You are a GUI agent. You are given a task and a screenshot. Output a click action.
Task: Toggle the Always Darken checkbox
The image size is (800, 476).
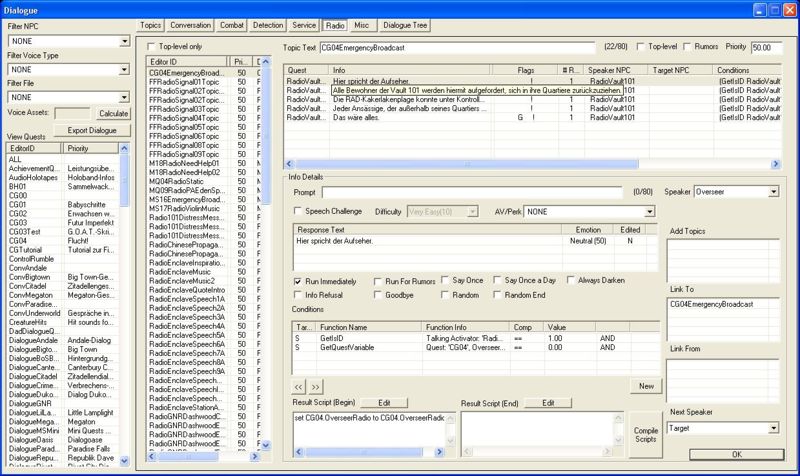tap(570, 281)
